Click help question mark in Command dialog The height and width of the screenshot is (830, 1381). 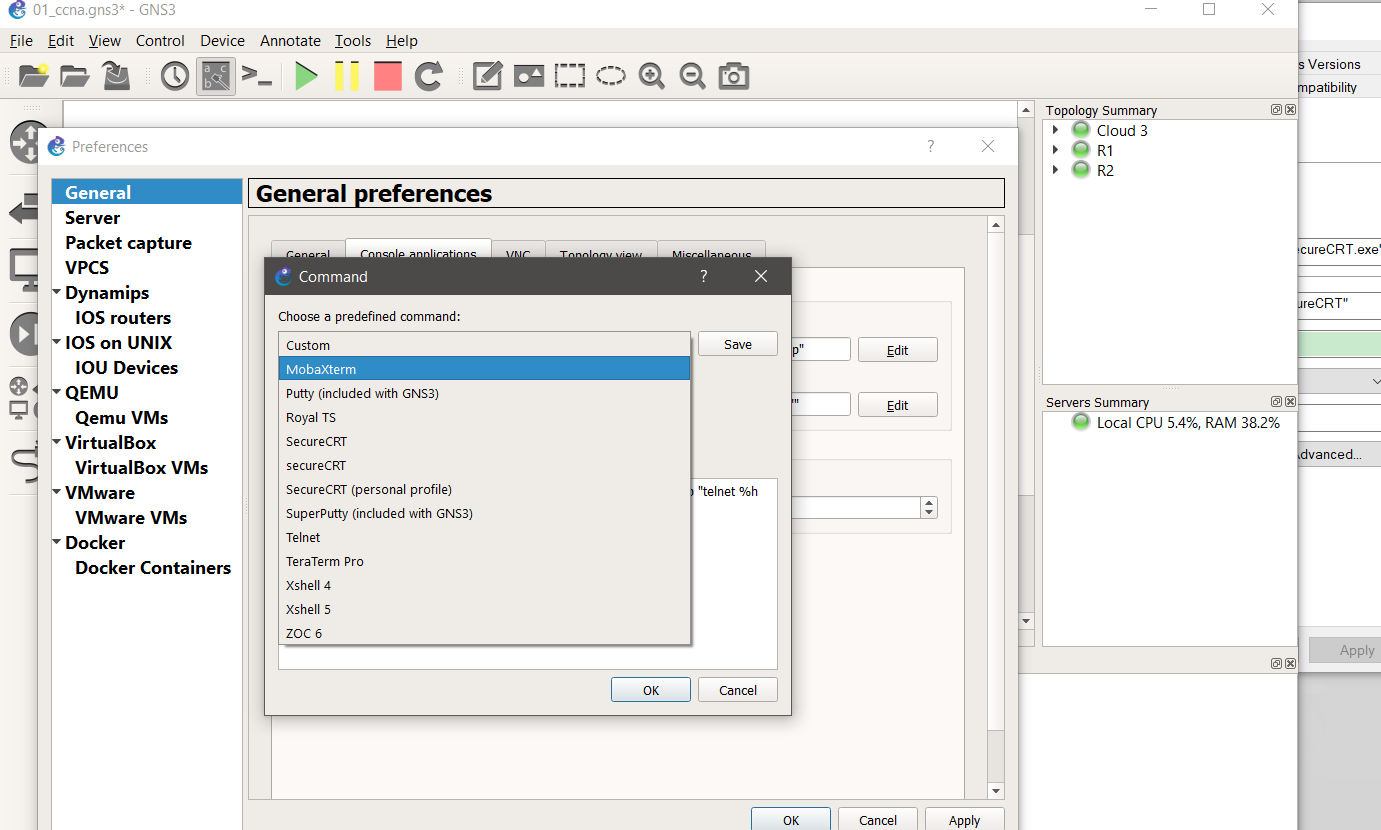[704, 276]
